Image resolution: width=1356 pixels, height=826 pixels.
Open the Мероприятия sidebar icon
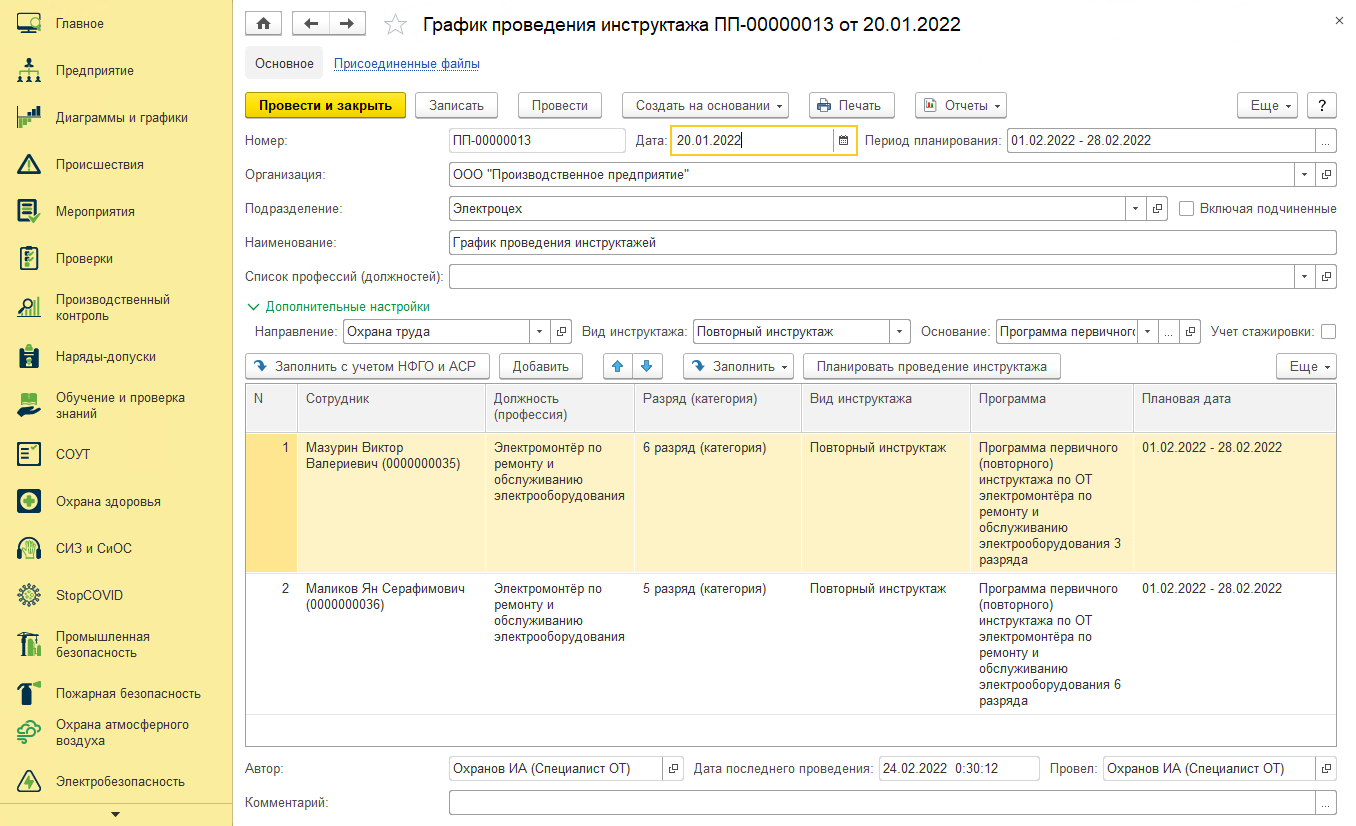28,211
